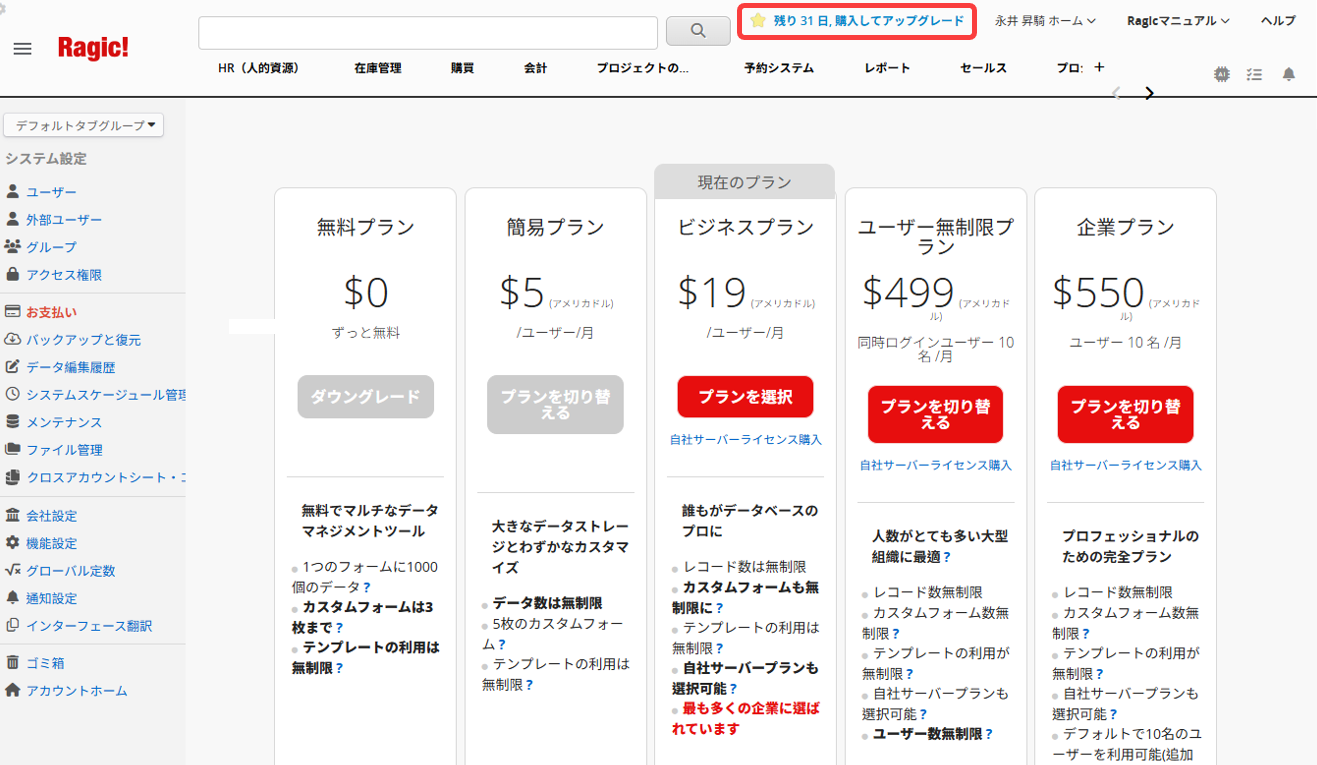Screen dimensions: 1317x765
Task: Click the インターフェース翻訳 icon
Action: click(13, 625)
